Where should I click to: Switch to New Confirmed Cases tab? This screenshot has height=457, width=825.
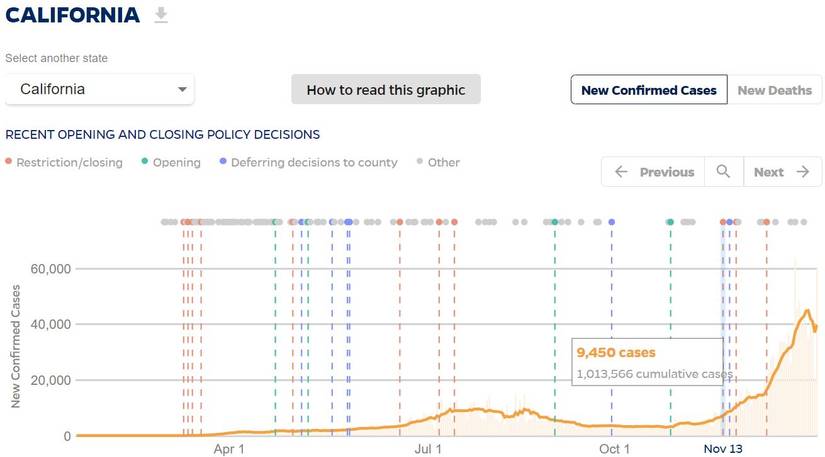(x=649, y=90)
